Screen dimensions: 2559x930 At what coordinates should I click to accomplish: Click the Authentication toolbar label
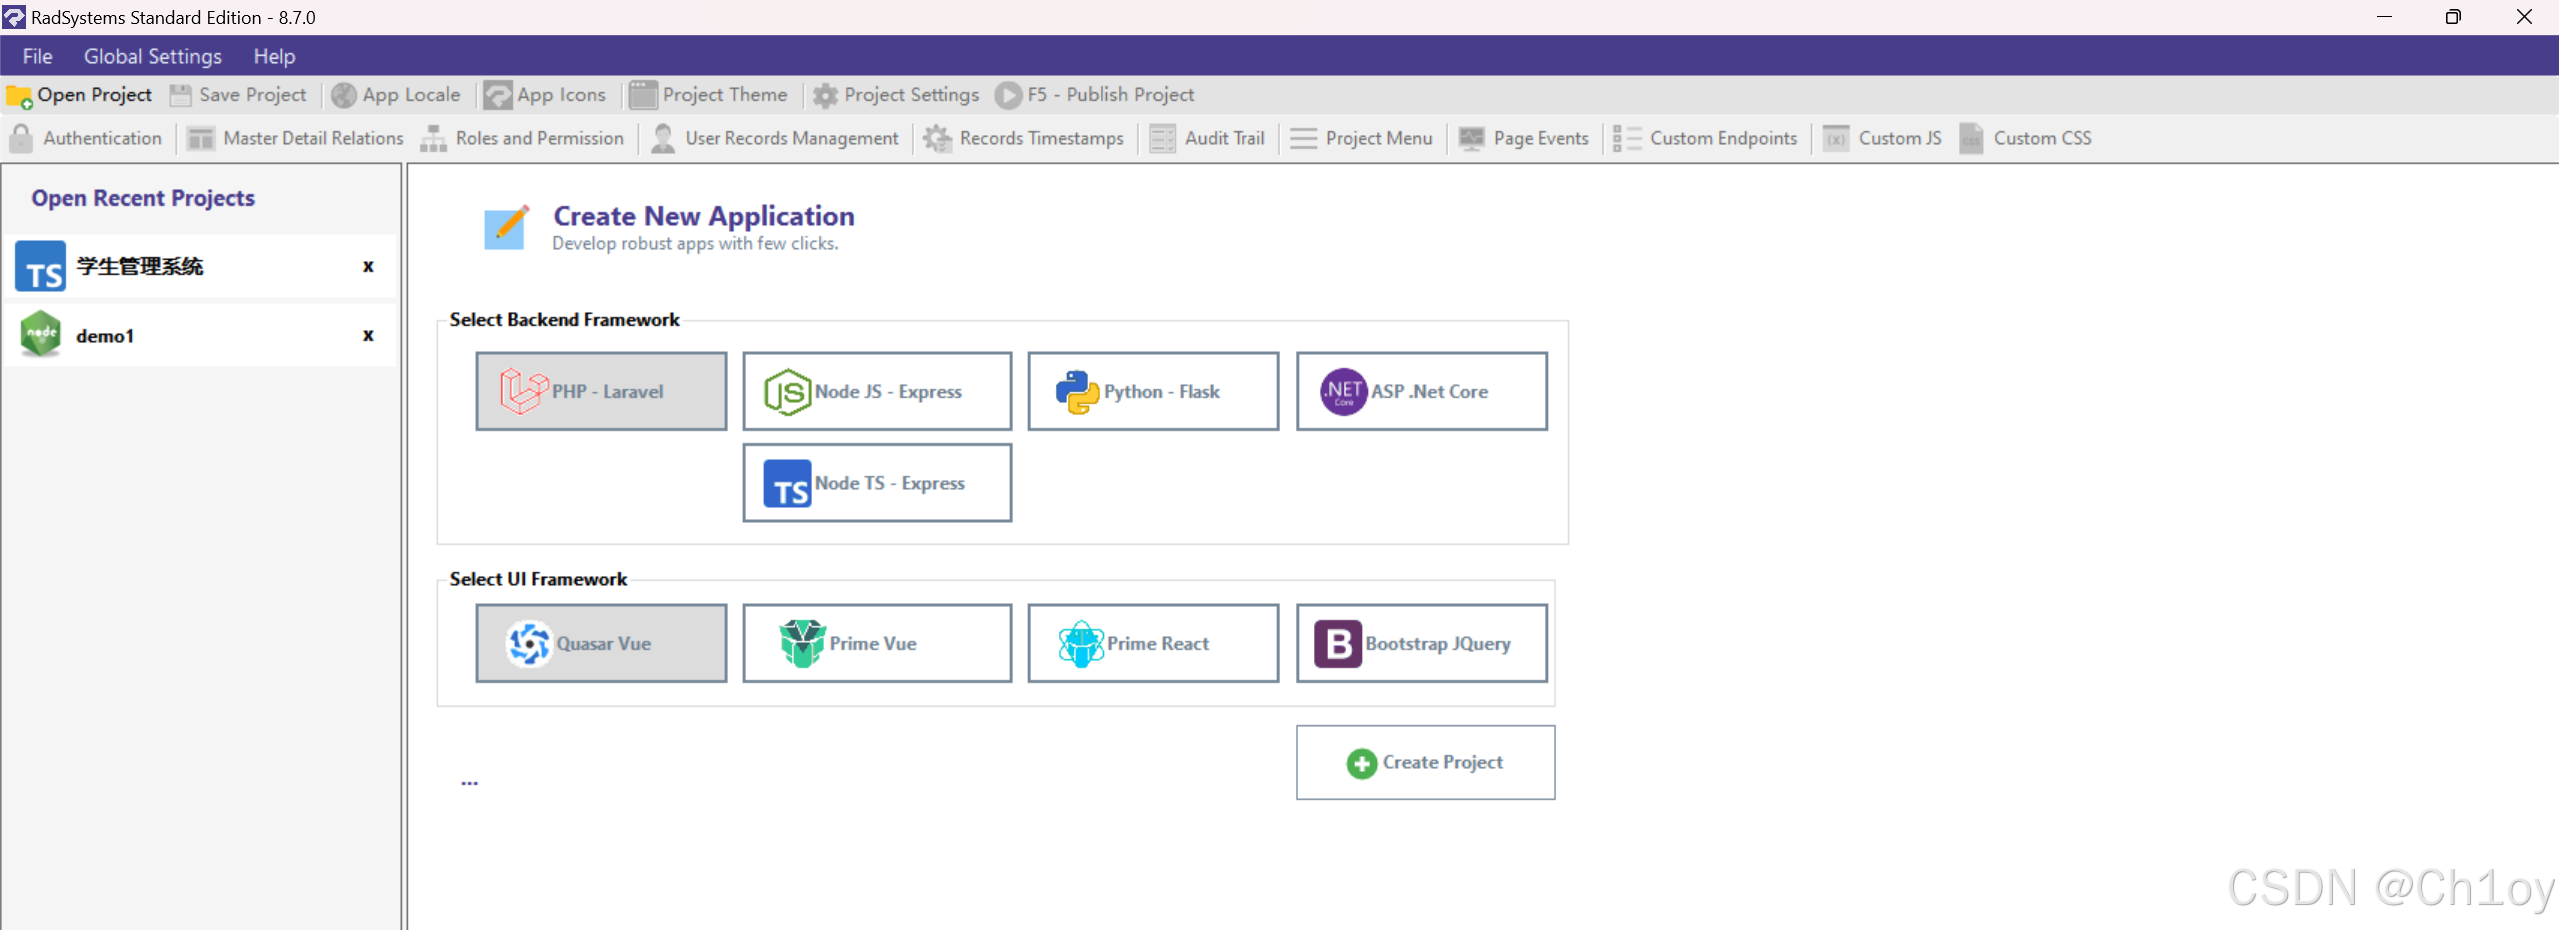pos(102,138)
